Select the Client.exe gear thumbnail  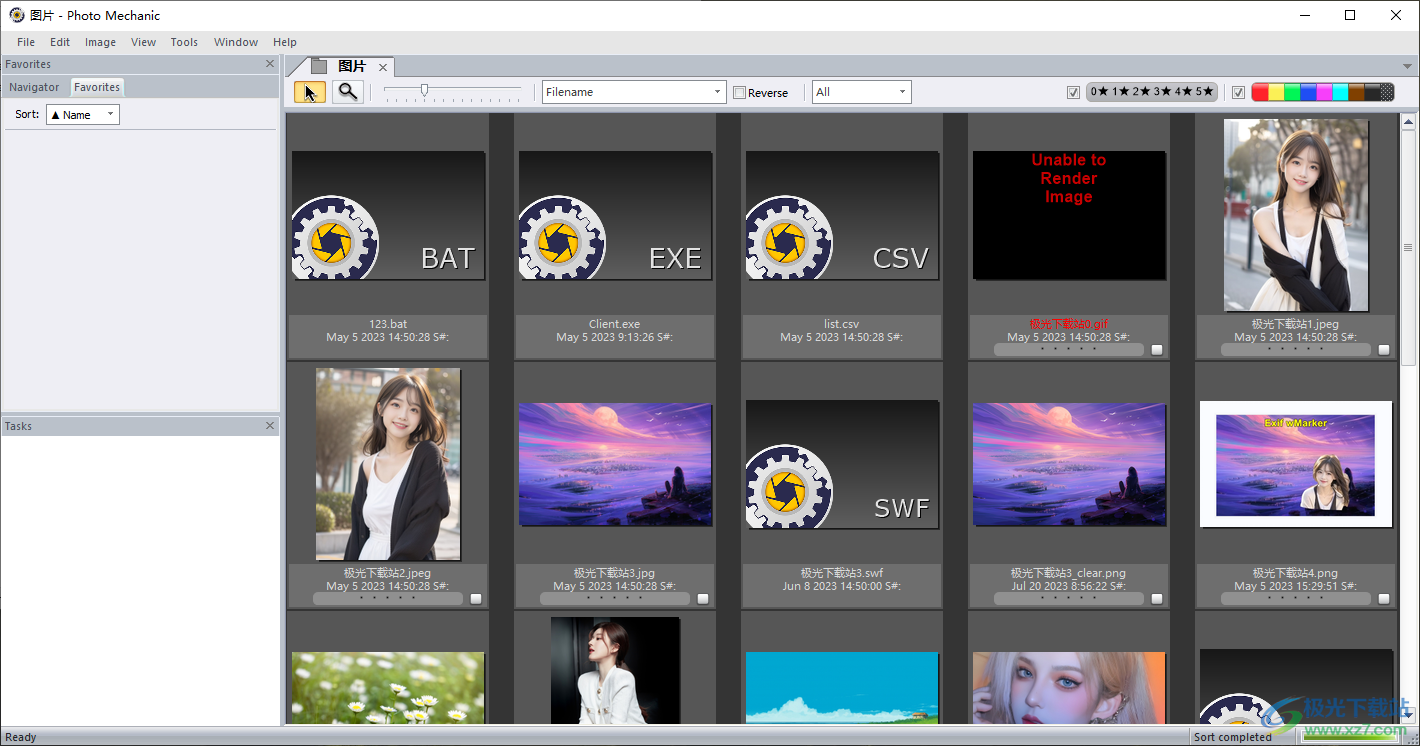(615, 216)
